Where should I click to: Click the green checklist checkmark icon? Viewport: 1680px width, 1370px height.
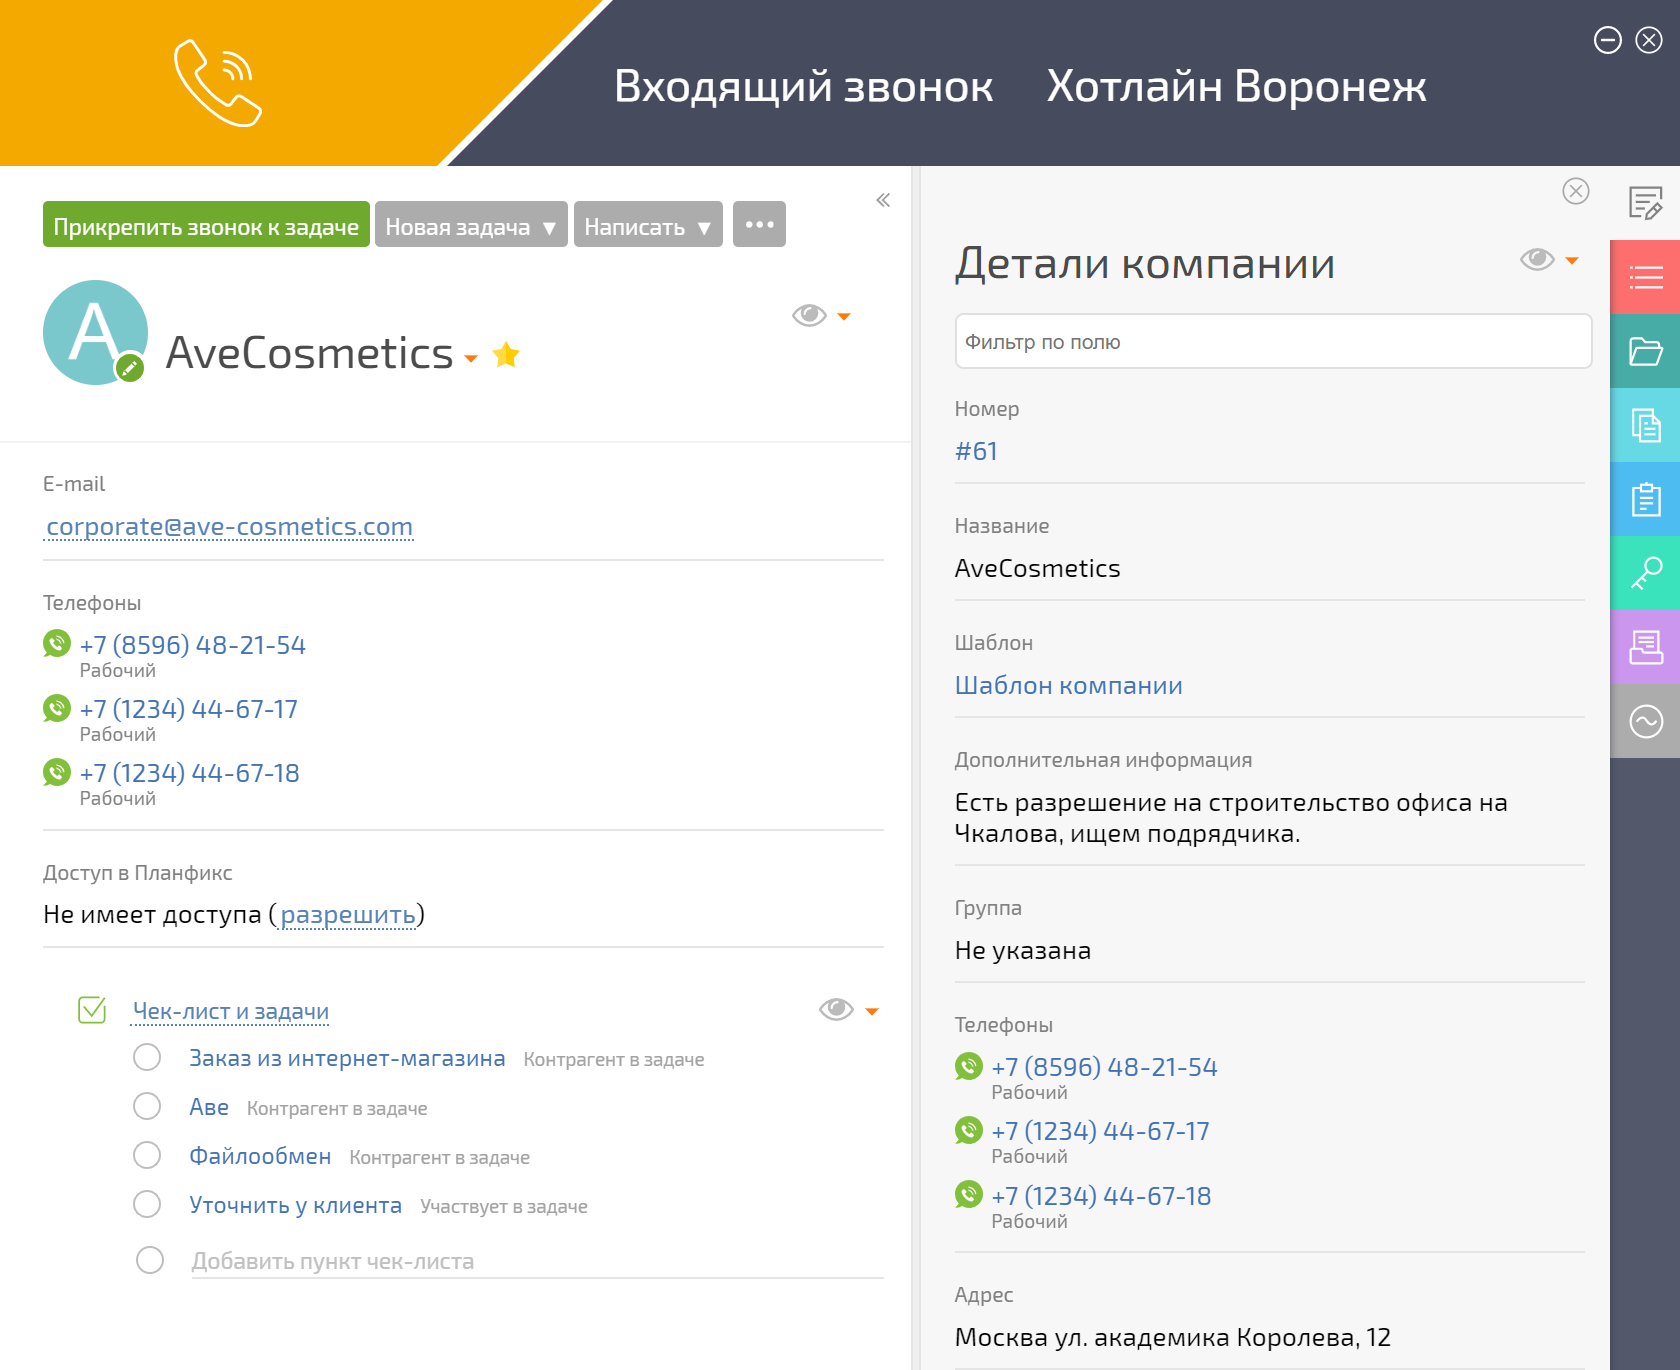click(x=92, y=1010)
